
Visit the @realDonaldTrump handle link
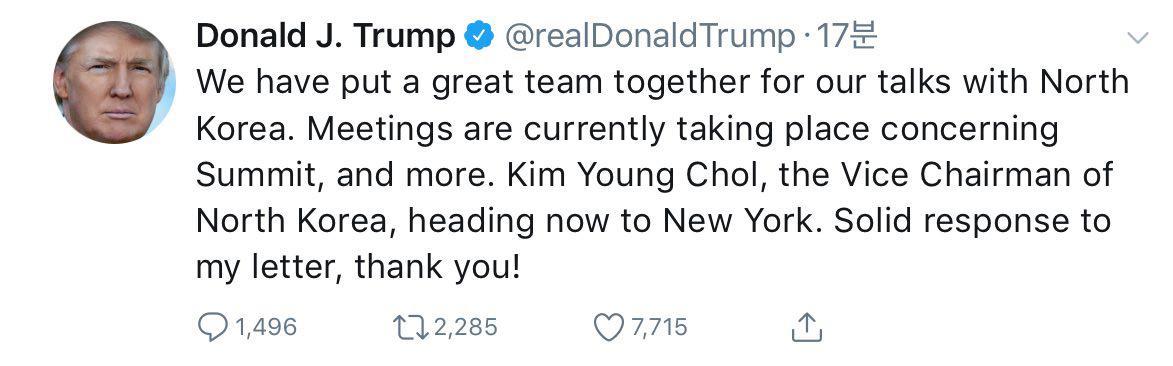click(650, 36)
